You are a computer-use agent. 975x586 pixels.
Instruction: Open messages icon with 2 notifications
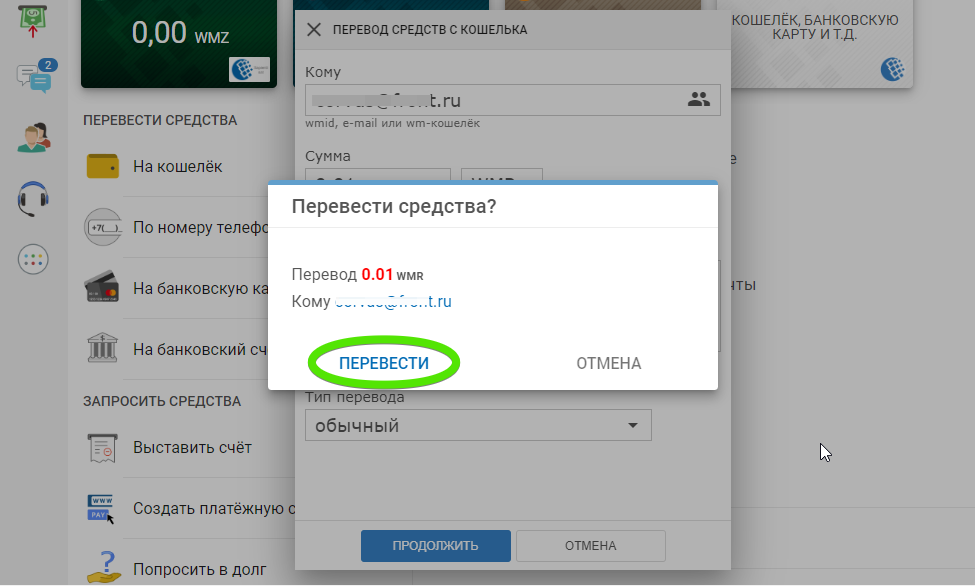point(35,77)
